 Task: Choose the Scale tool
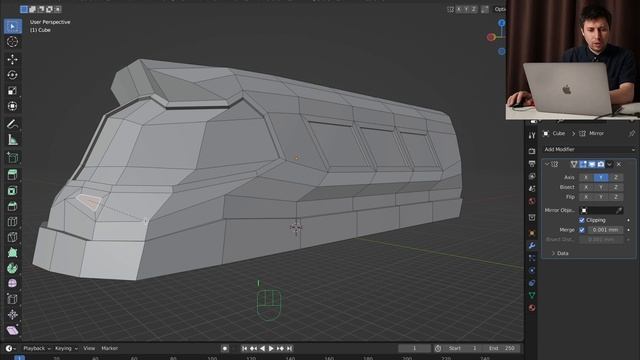click(13, 91)
